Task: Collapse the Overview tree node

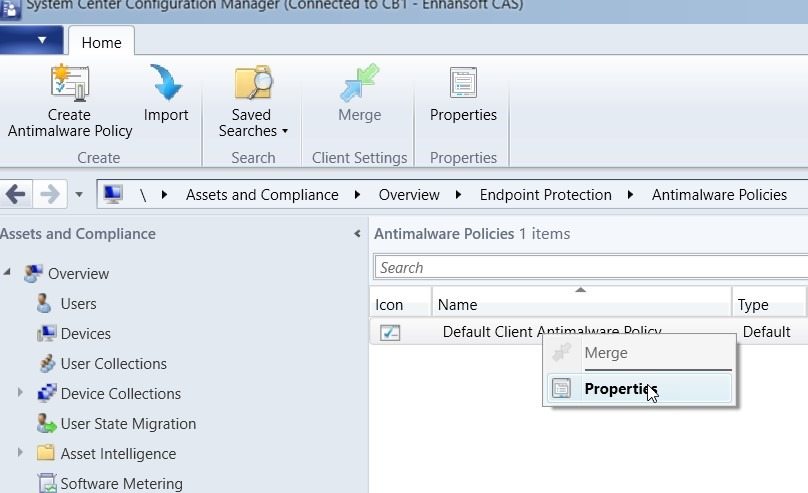Action: point(7,271)
